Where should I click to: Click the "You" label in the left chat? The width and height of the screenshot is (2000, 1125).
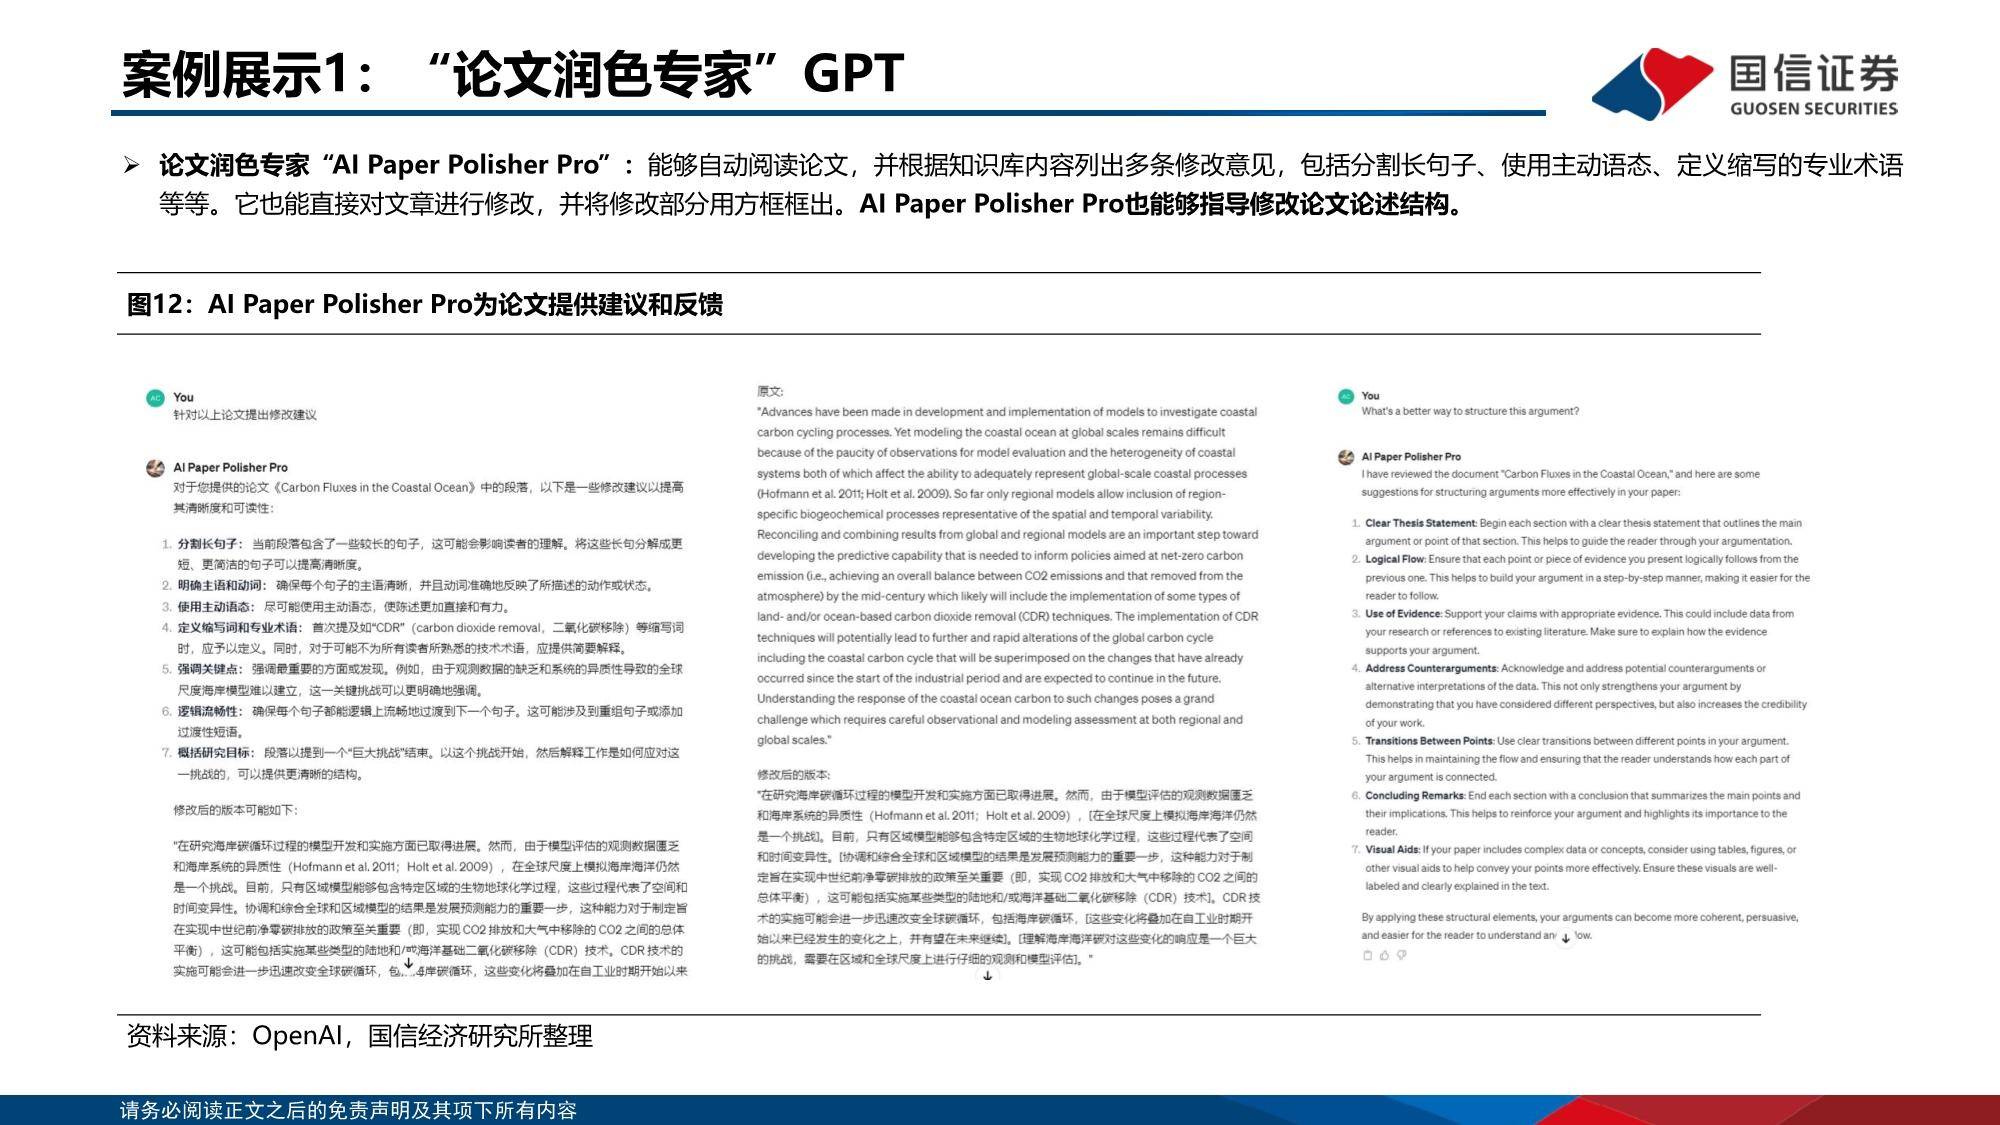183,397
